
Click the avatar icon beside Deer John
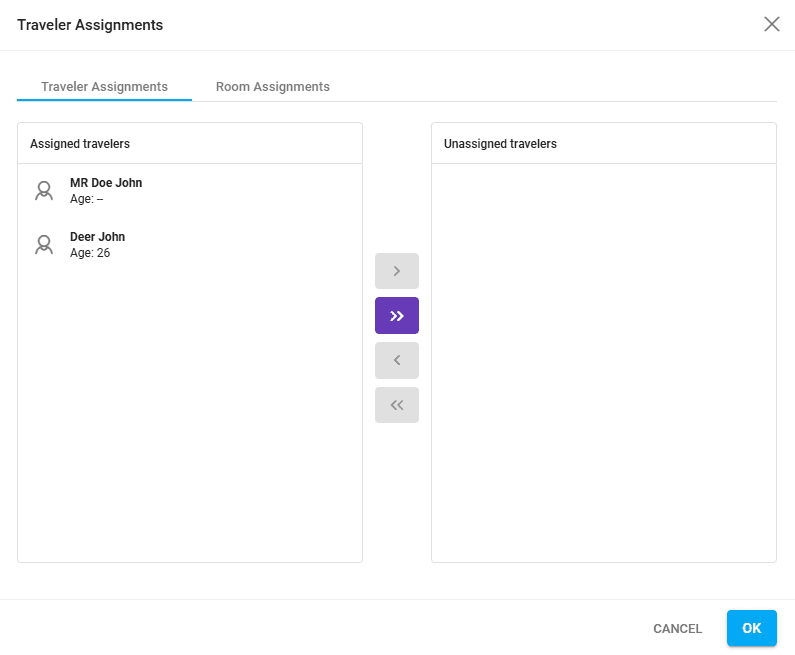[x=43, y=245]
